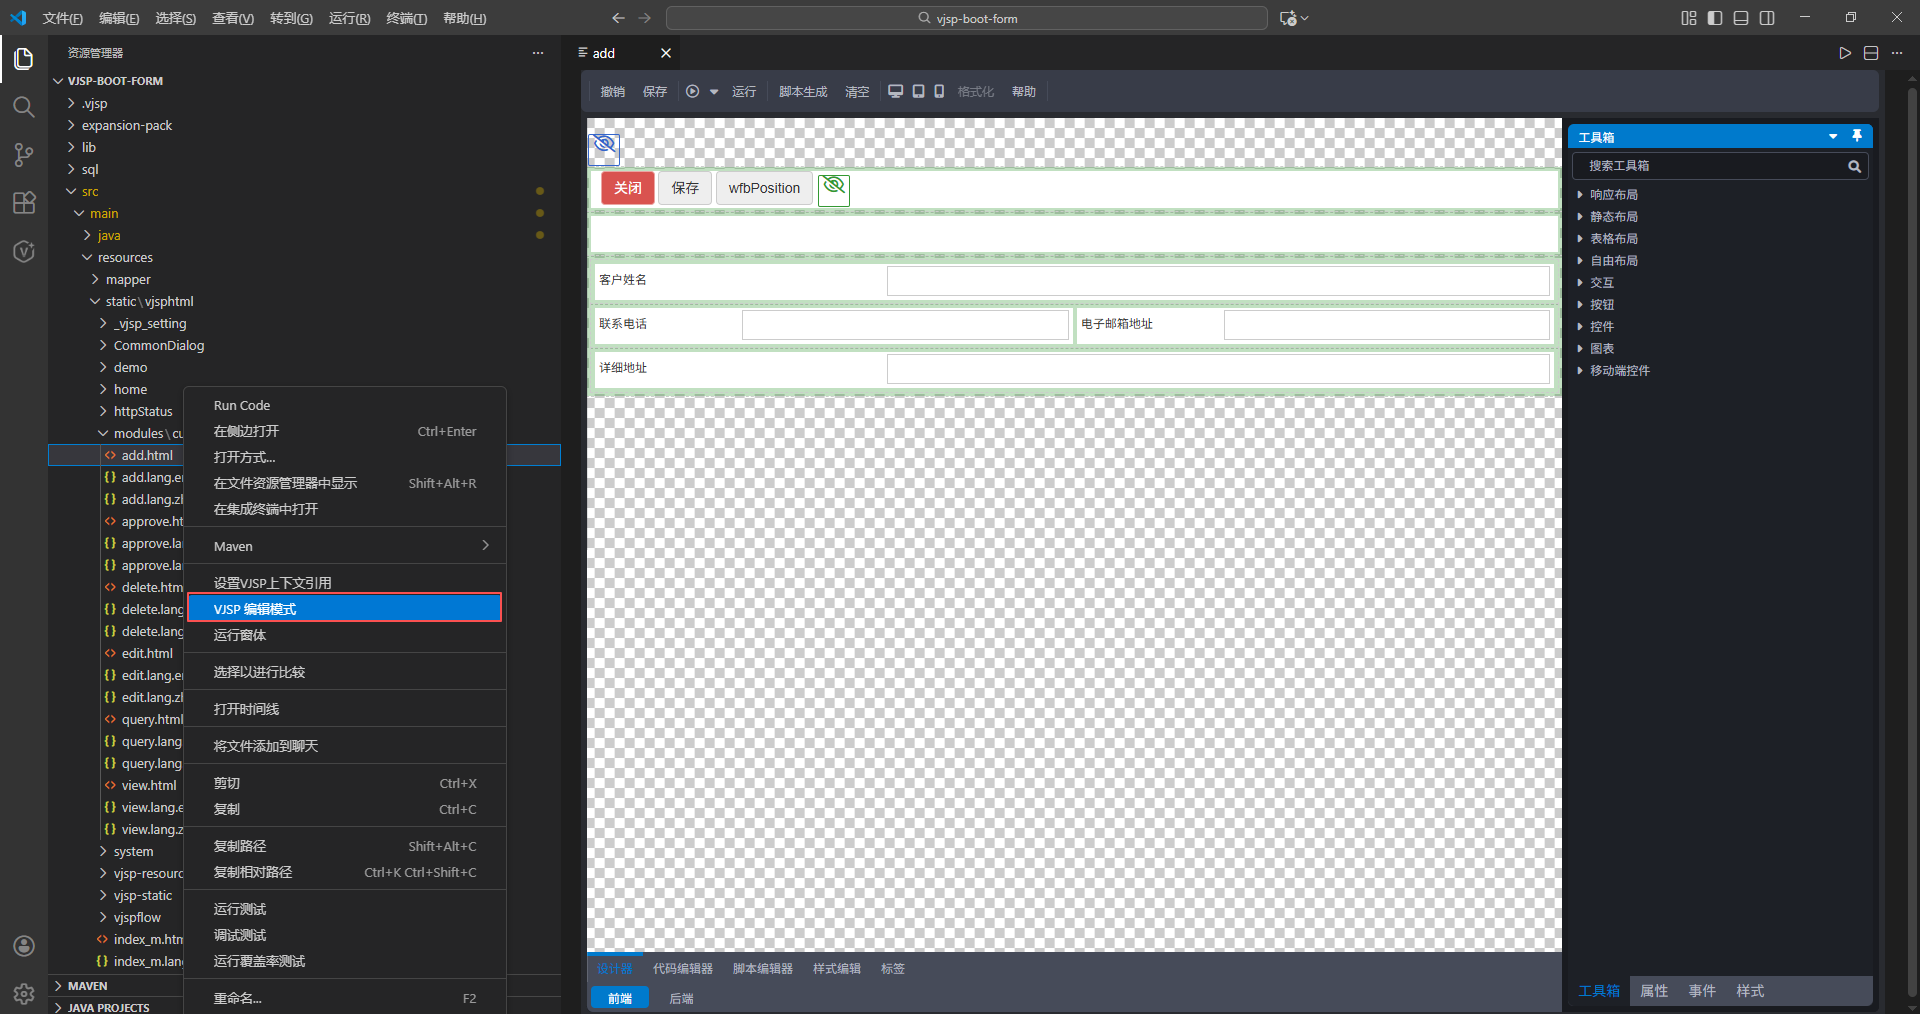Image resolution: width=1920 pixels, height=1014 pixels.
Task: Expand the 控件 category in the toolbox
Action: 1602,326
